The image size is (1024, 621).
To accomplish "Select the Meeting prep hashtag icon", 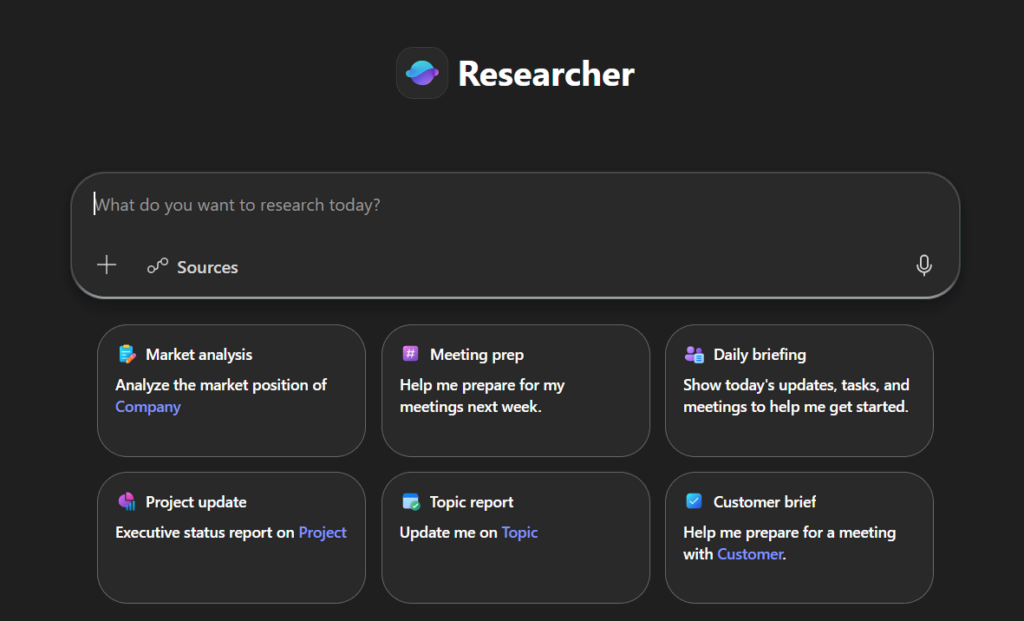I will (410, 354).
